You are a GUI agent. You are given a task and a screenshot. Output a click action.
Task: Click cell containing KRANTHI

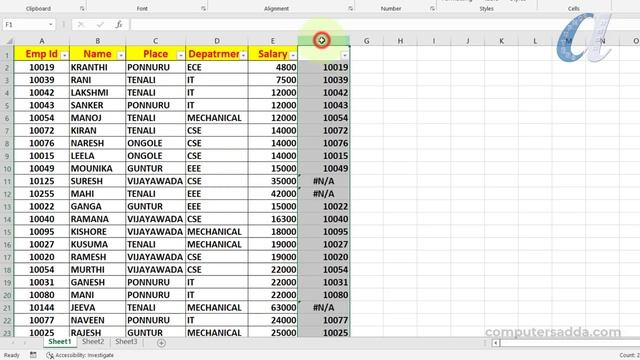click(x=98, y=67)
